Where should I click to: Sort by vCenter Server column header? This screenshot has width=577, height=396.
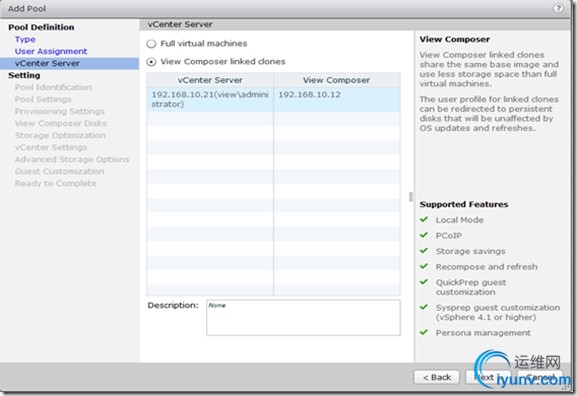210,80
